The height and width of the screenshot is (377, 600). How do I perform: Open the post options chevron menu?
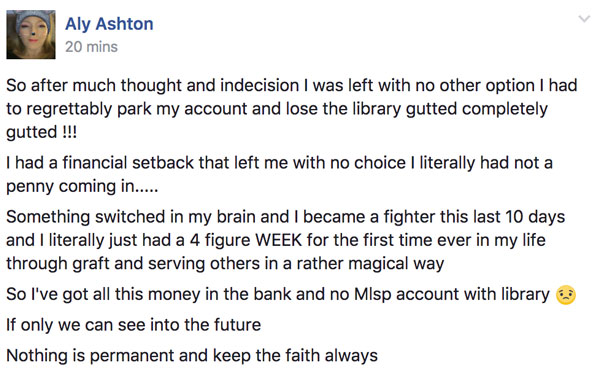584,19
